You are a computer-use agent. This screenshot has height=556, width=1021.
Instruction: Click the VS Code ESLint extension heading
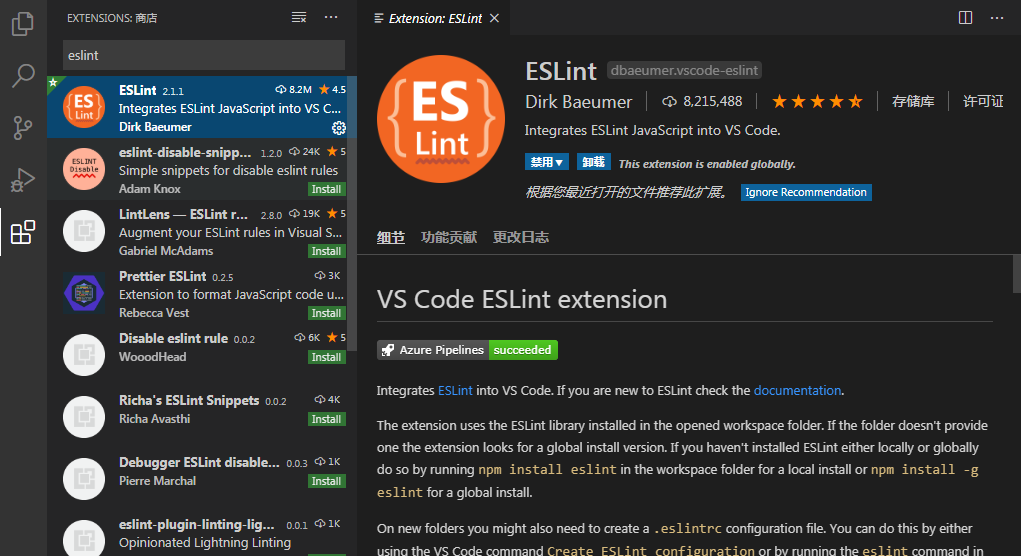tap(522, 299)
